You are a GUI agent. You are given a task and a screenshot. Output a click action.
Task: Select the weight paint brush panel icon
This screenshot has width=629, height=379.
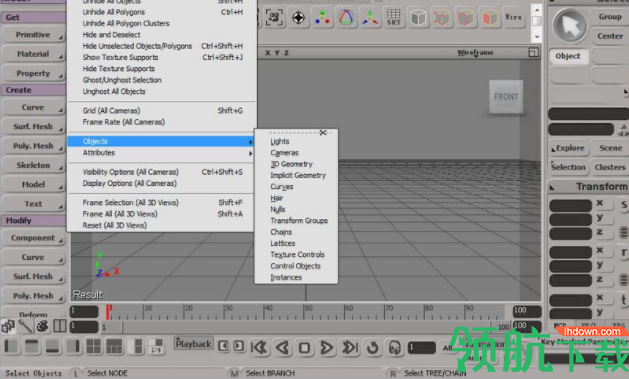(x=25, y=326)
